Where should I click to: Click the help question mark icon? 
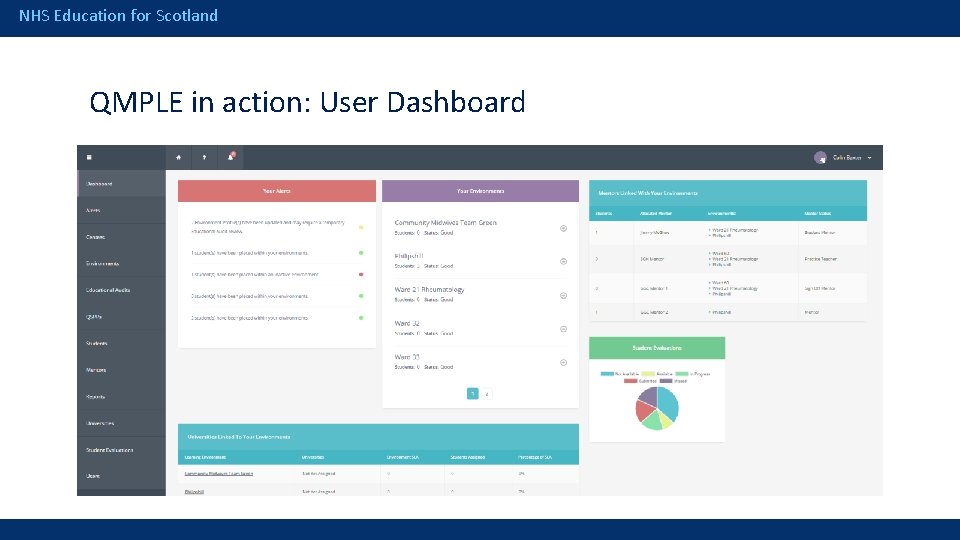tap(204, 157)
